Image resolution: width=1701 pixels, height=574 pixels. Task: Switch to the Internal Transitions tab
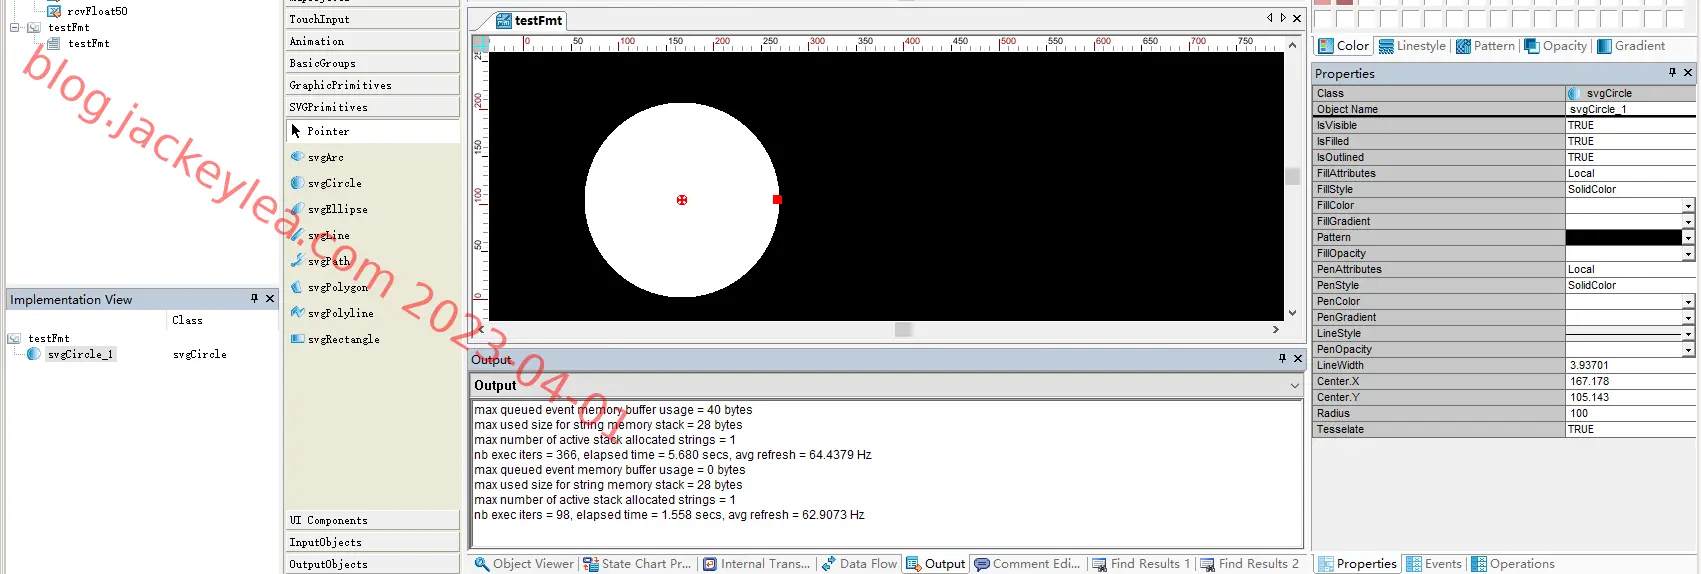pyautogui.click(x=756, y=564)
